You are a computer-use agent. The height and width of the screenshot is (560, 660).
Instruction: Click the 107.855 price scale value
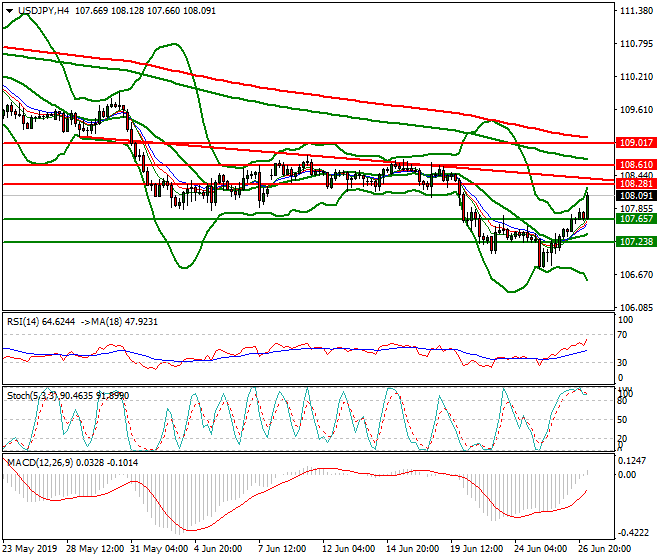click(x=637, y=209)
